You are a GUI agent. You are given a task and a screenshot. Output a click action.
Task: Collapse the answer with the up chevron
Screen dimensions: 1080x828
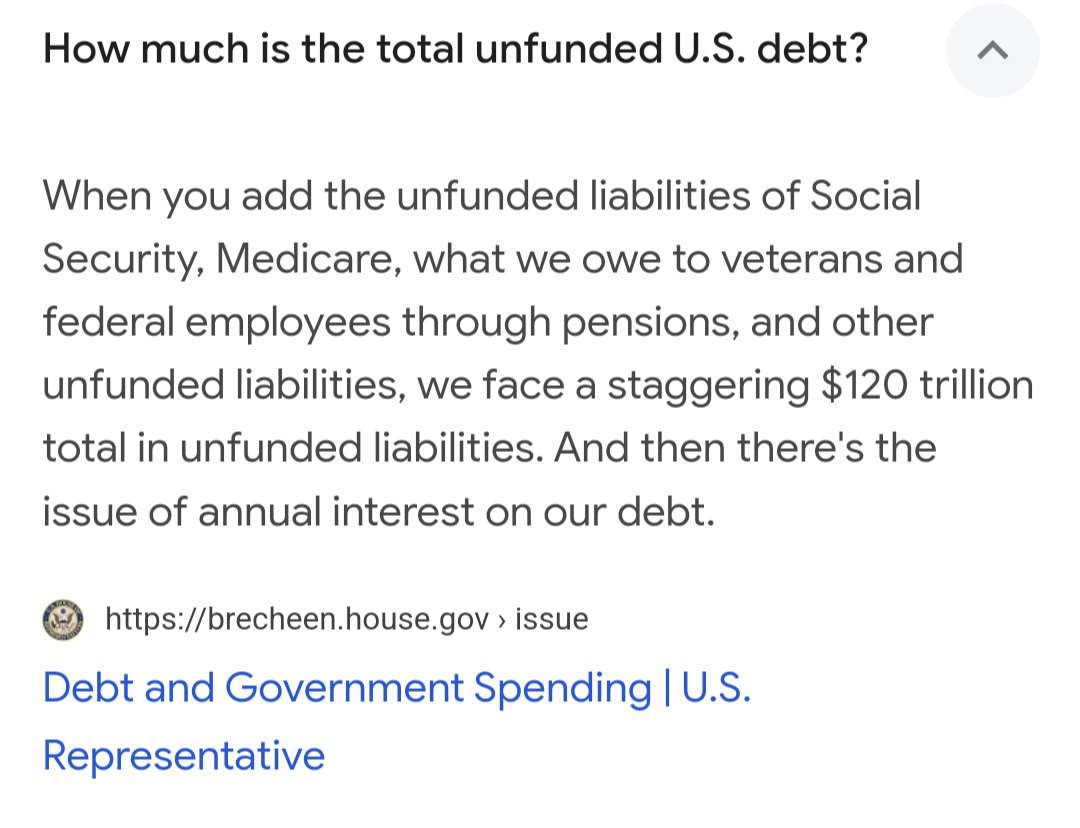(x=993, y=50)
